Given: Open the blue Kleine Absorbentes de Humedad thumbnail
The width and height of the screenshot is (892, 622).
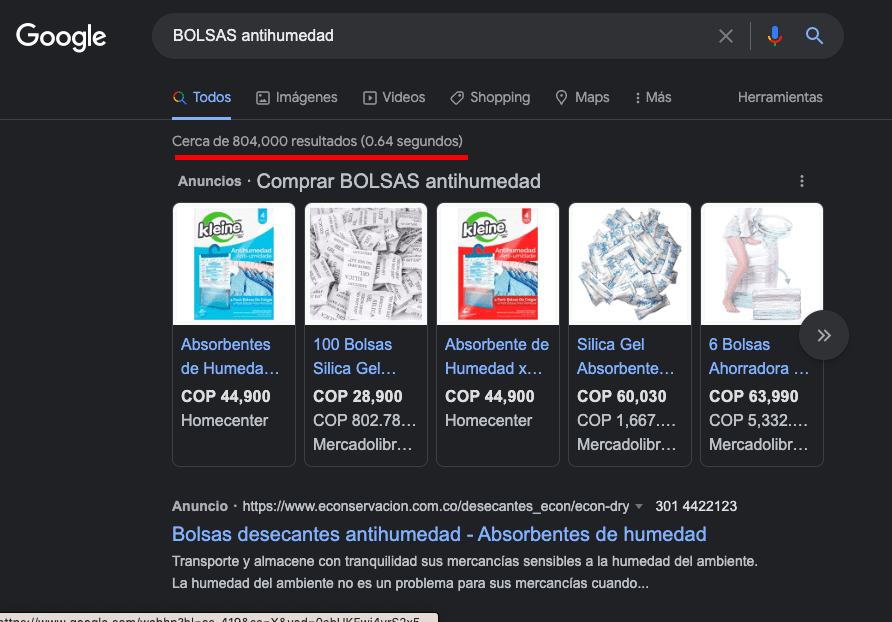Looking at the screenshot, I should coord(234,264).
